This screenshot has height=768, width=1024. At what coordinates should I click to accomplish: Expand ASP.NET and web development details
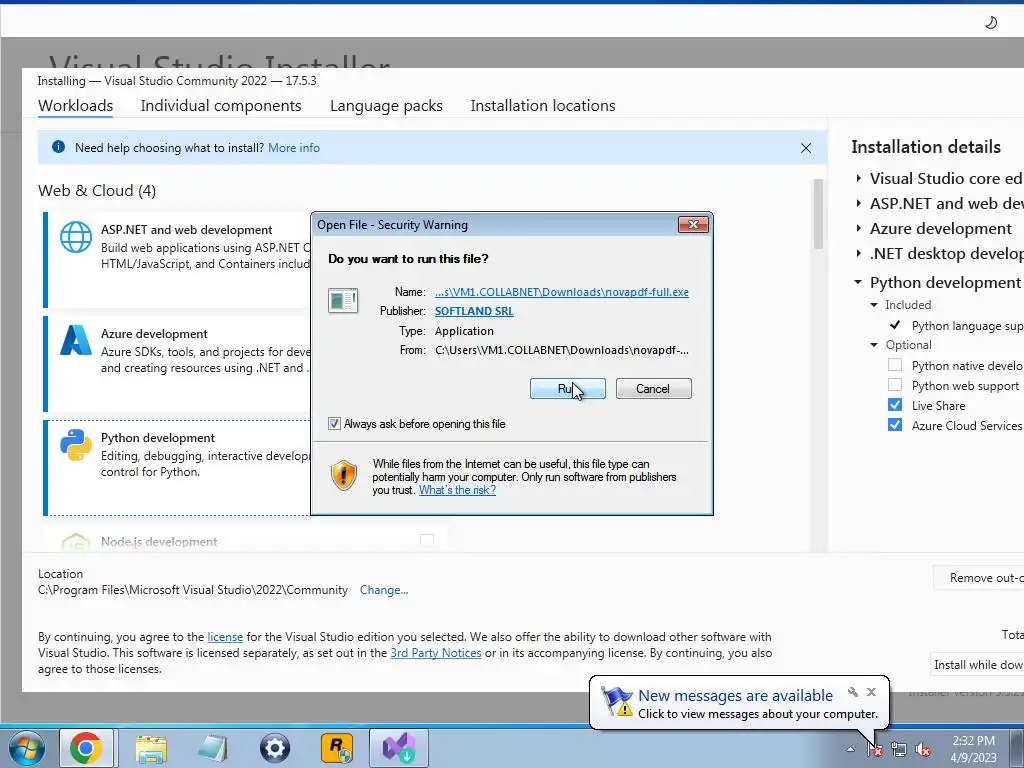coord(858,204)
